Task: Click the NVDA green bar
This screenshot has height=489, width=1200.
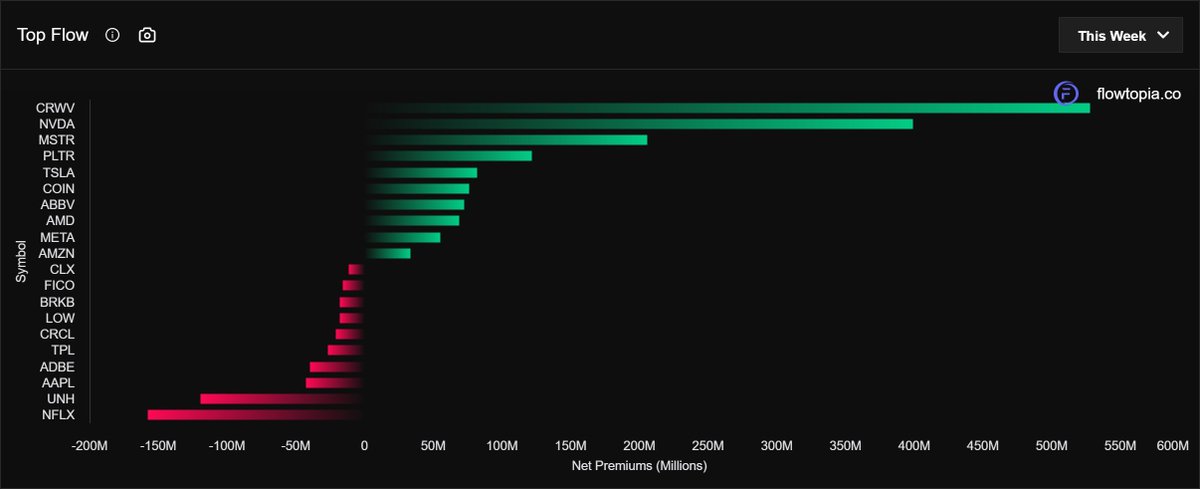Action: (x=638, y=124)
